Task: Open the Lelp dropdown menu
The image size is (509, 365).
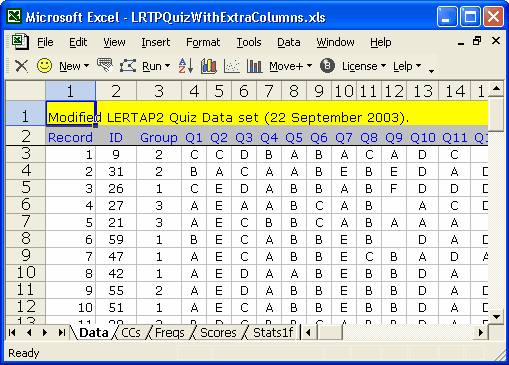Action: [x=407, y=66]
